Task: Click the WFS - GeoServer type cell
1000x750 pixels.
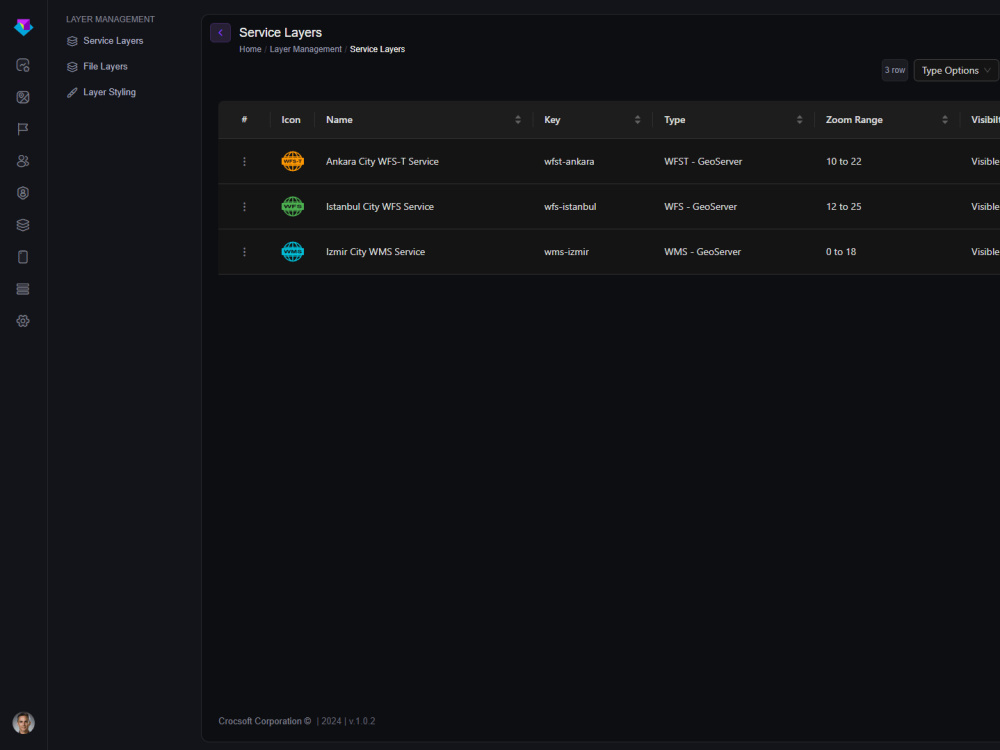Action: tap(700, 207)
